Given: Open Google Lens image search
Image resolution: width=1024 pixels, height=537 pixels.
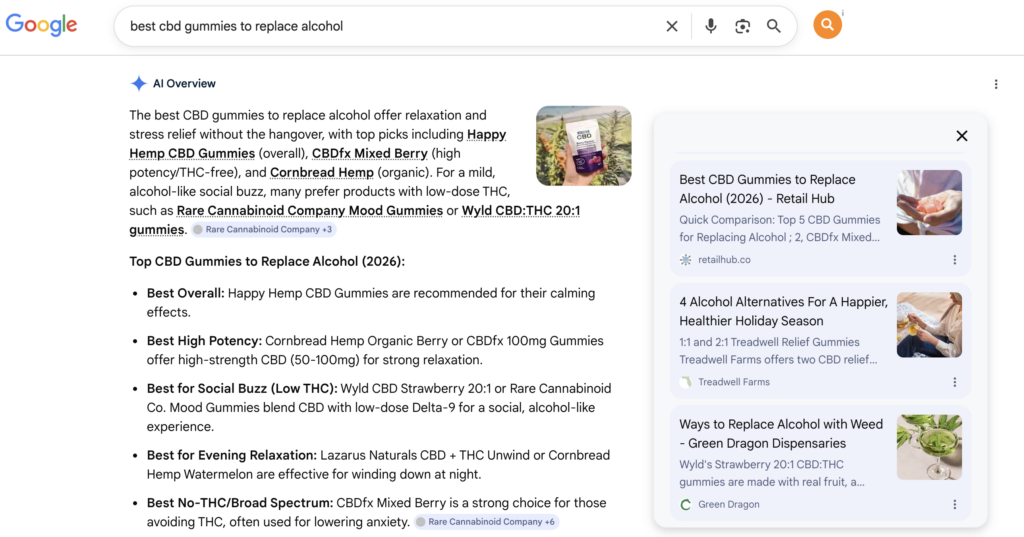Looking at the screenshot, I should coord(742,26).
